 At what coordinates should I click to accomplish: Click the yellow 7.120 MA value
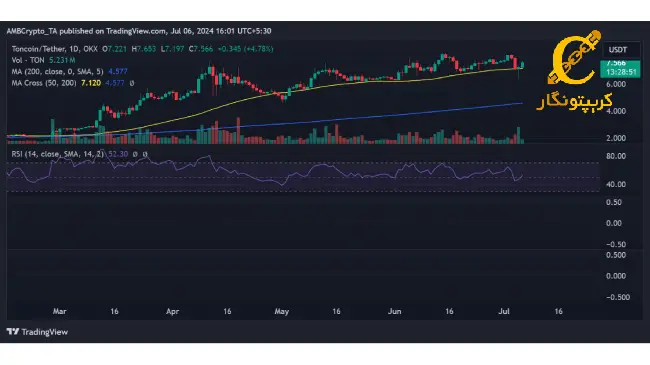point(91,83)
